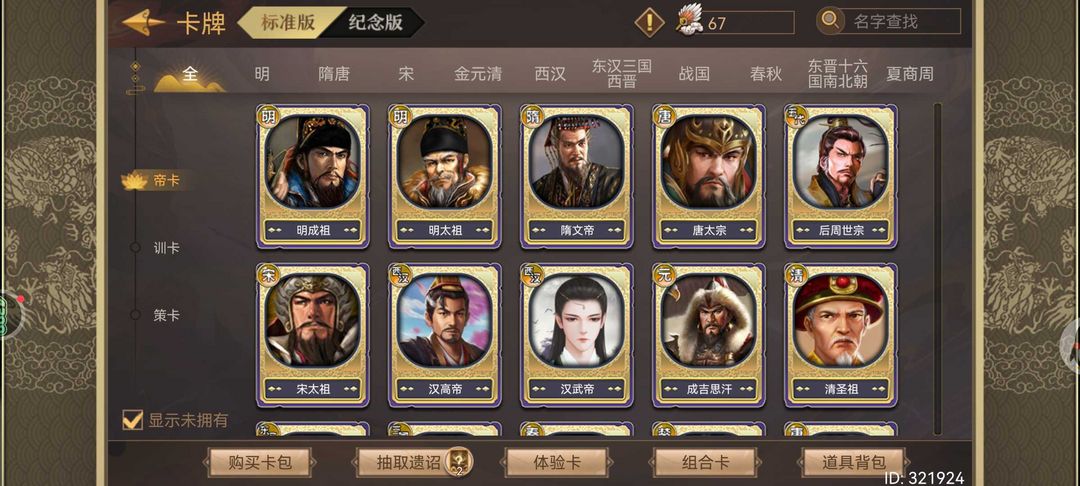Select 标准版 edition
The height and width of the screenshot is (486, 1080).
(x=288, y=22)
